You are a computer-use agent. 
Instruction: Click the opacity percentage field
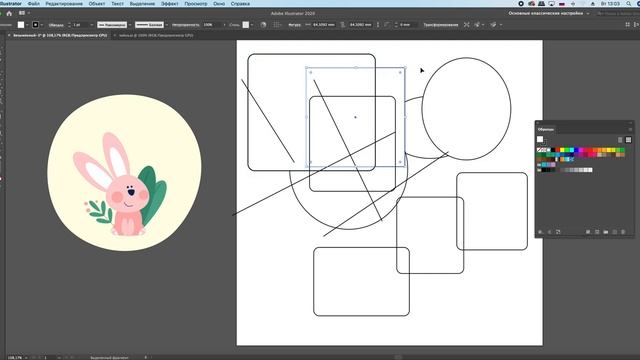(x=212, y=25)
